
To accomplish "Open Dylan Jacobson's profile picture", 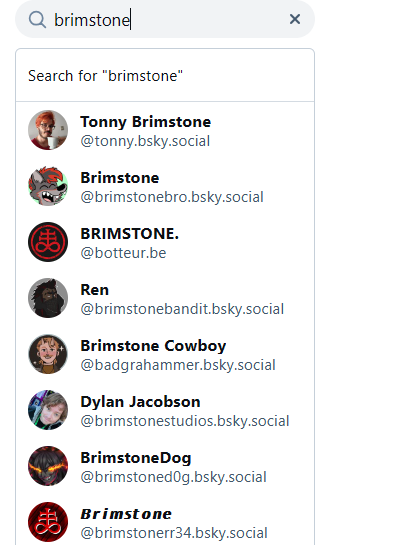I will click(x=48, y=410).
